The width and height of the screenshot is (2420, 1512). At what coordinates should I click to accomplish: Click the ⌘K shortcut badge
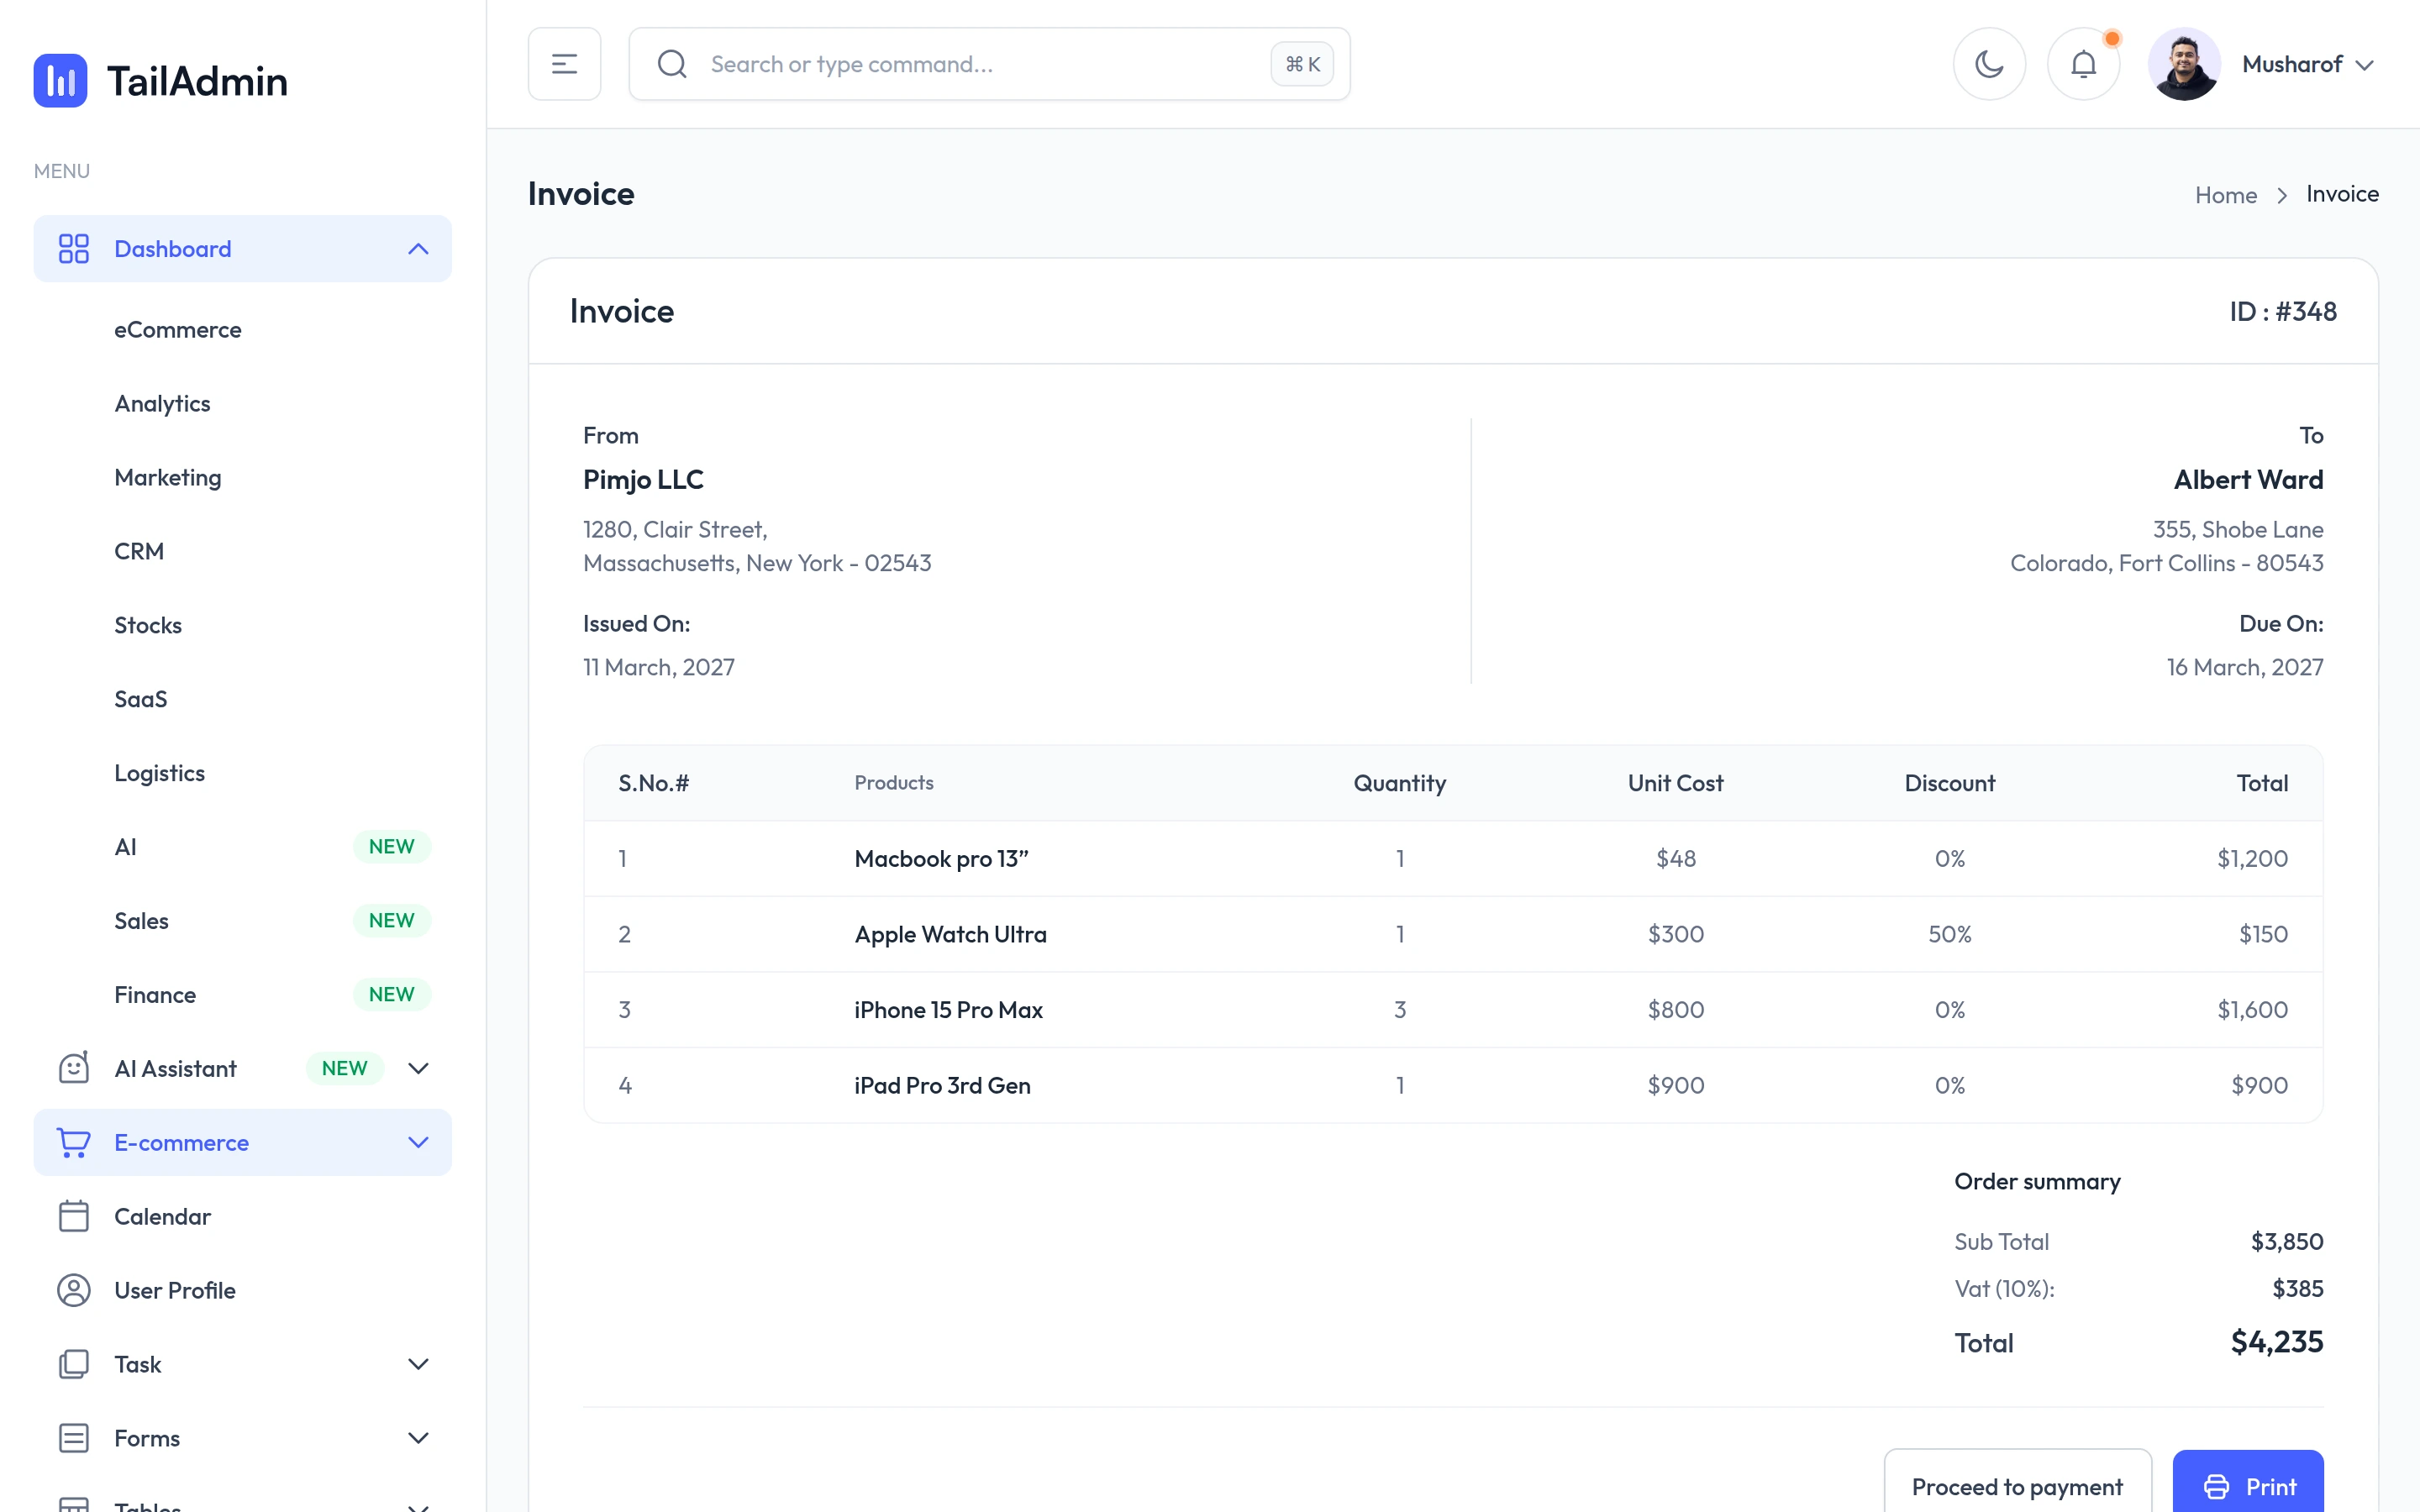point(1302,64)
